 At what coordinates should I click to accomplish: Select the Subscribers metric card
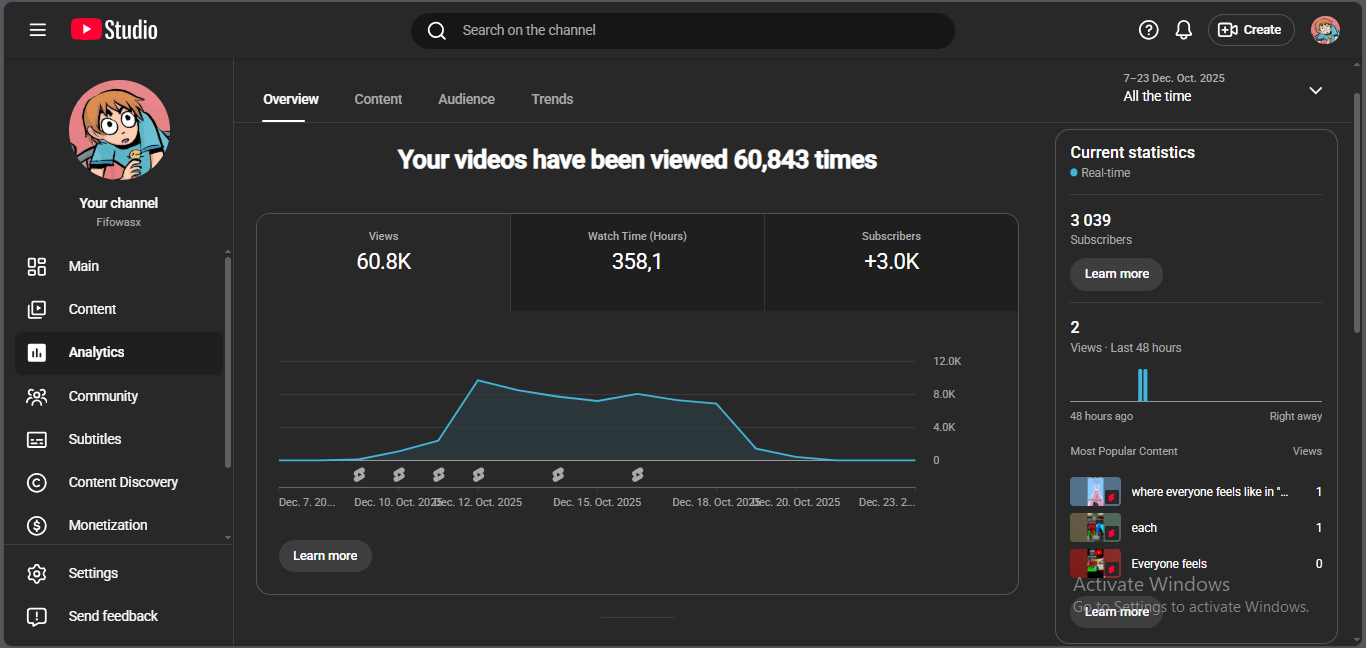[x=890, y=262]
